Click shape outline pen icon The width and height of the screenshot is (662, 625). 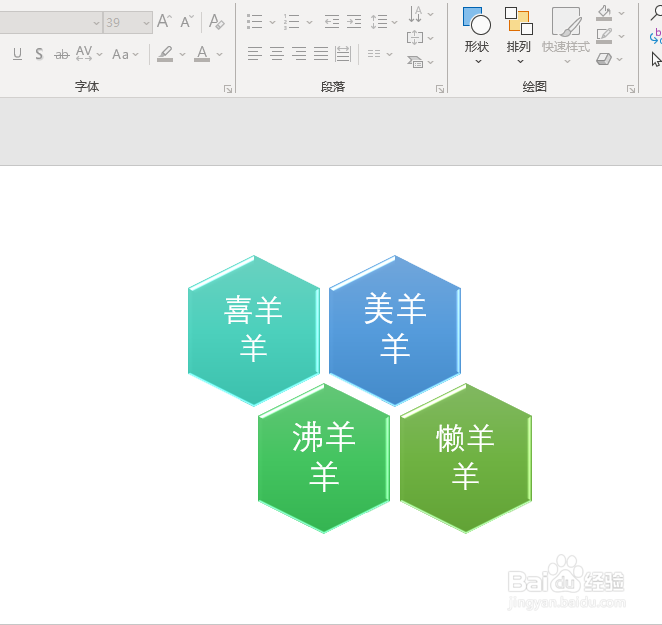[x=604, y=36]
